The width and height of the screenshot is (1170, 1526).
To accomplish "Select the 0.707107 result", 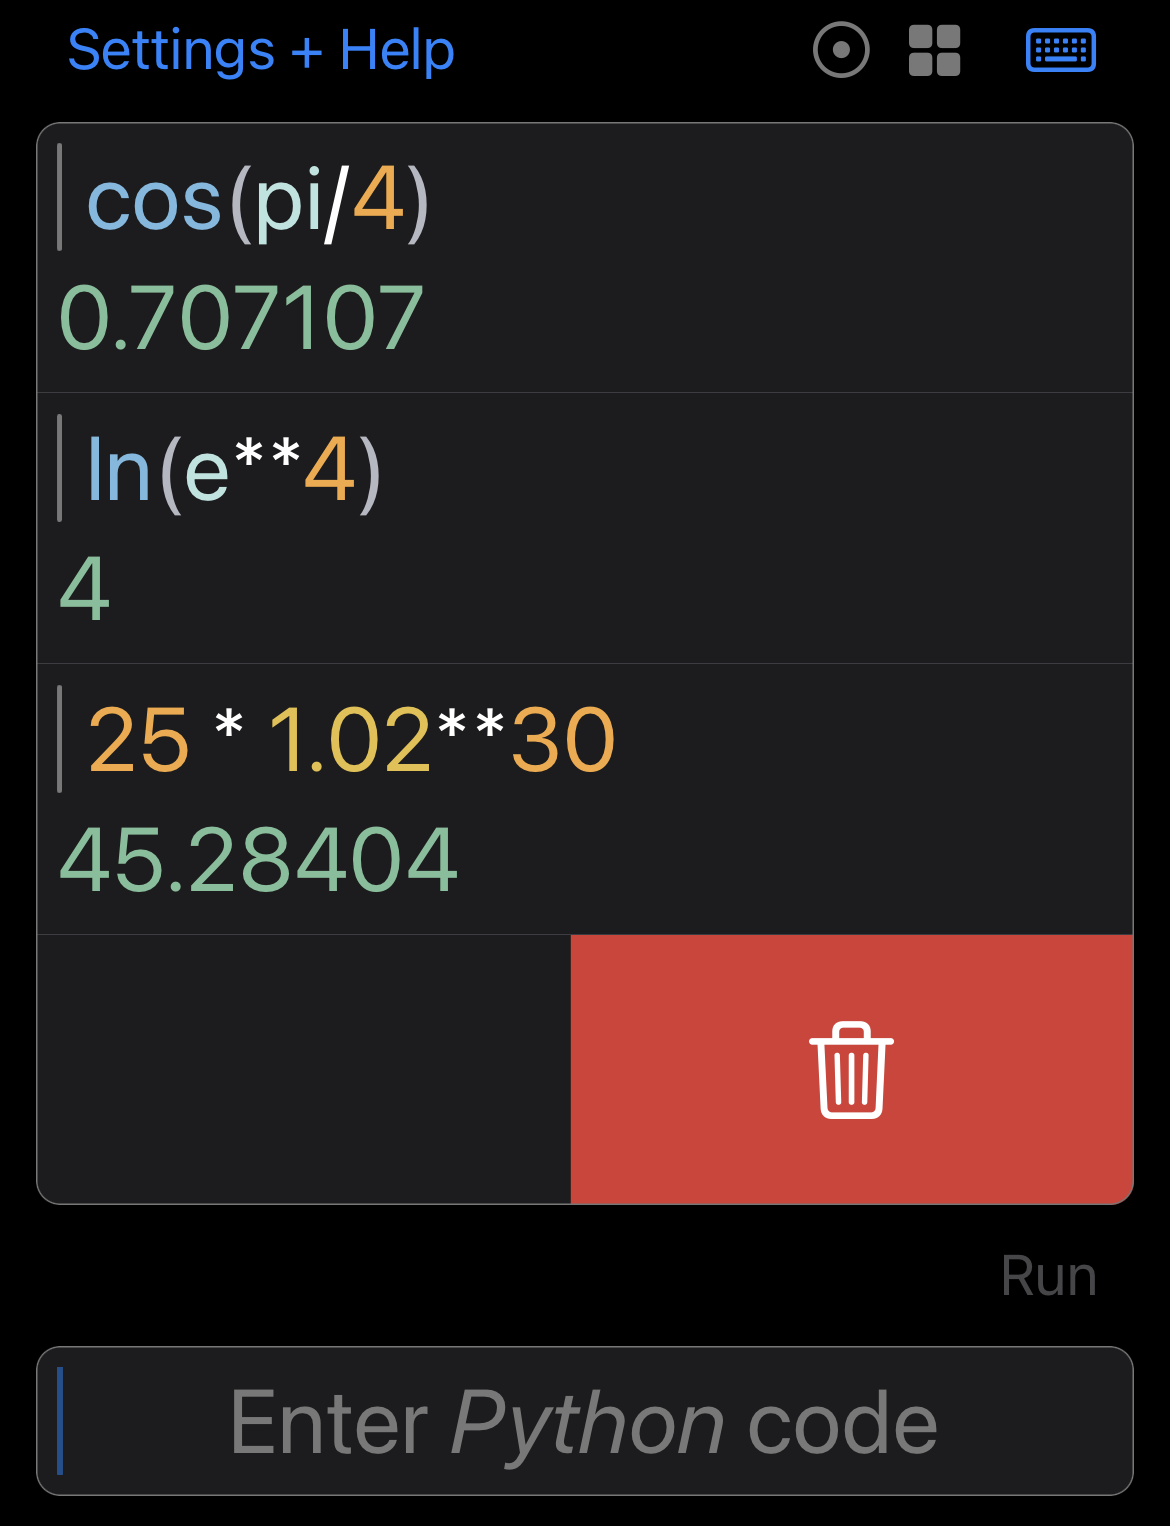I will click(x=241, y=318).
